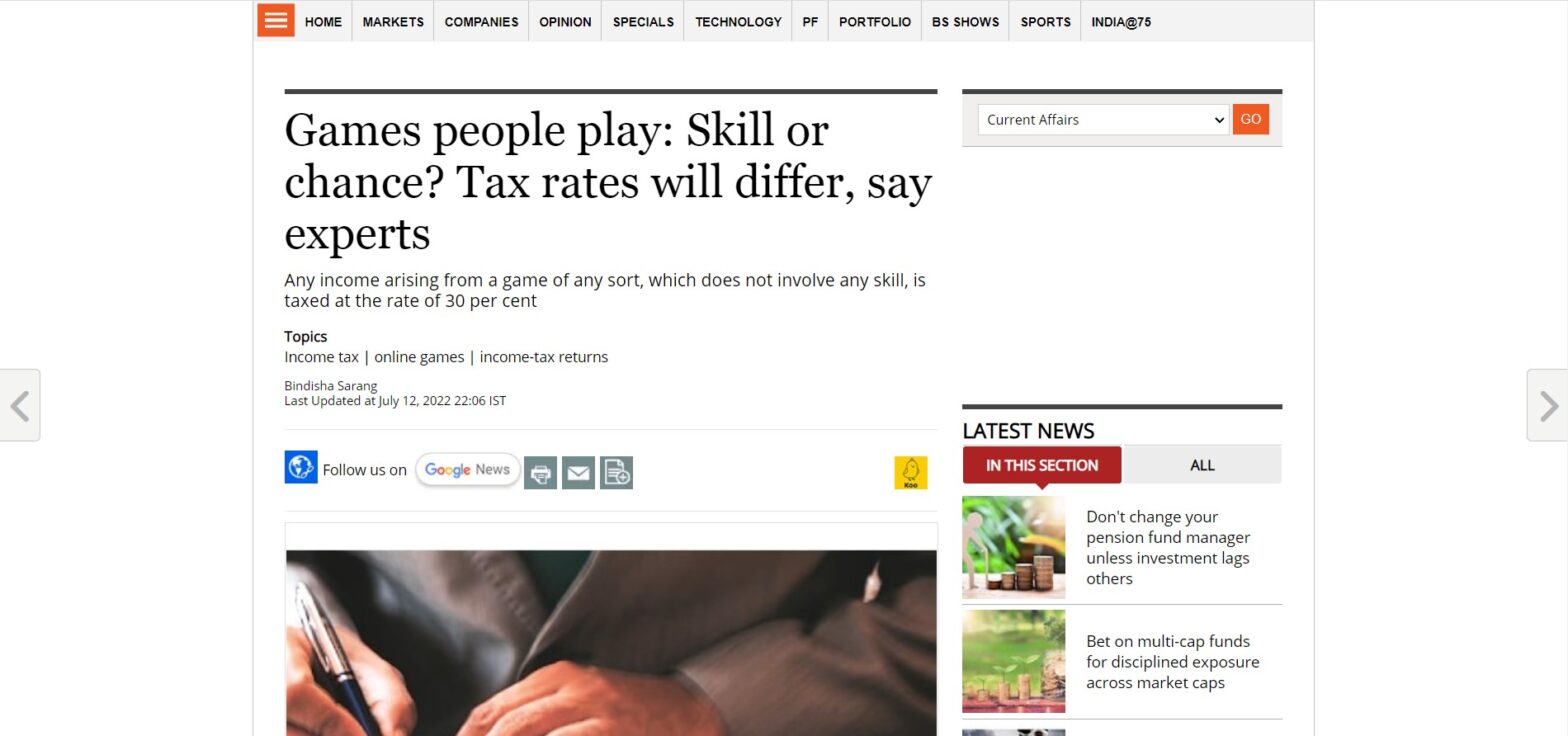The height and width of the screenshot is (736, 1568).
Task: Click the yellow Koo bird icon
Action: point(911,473)
